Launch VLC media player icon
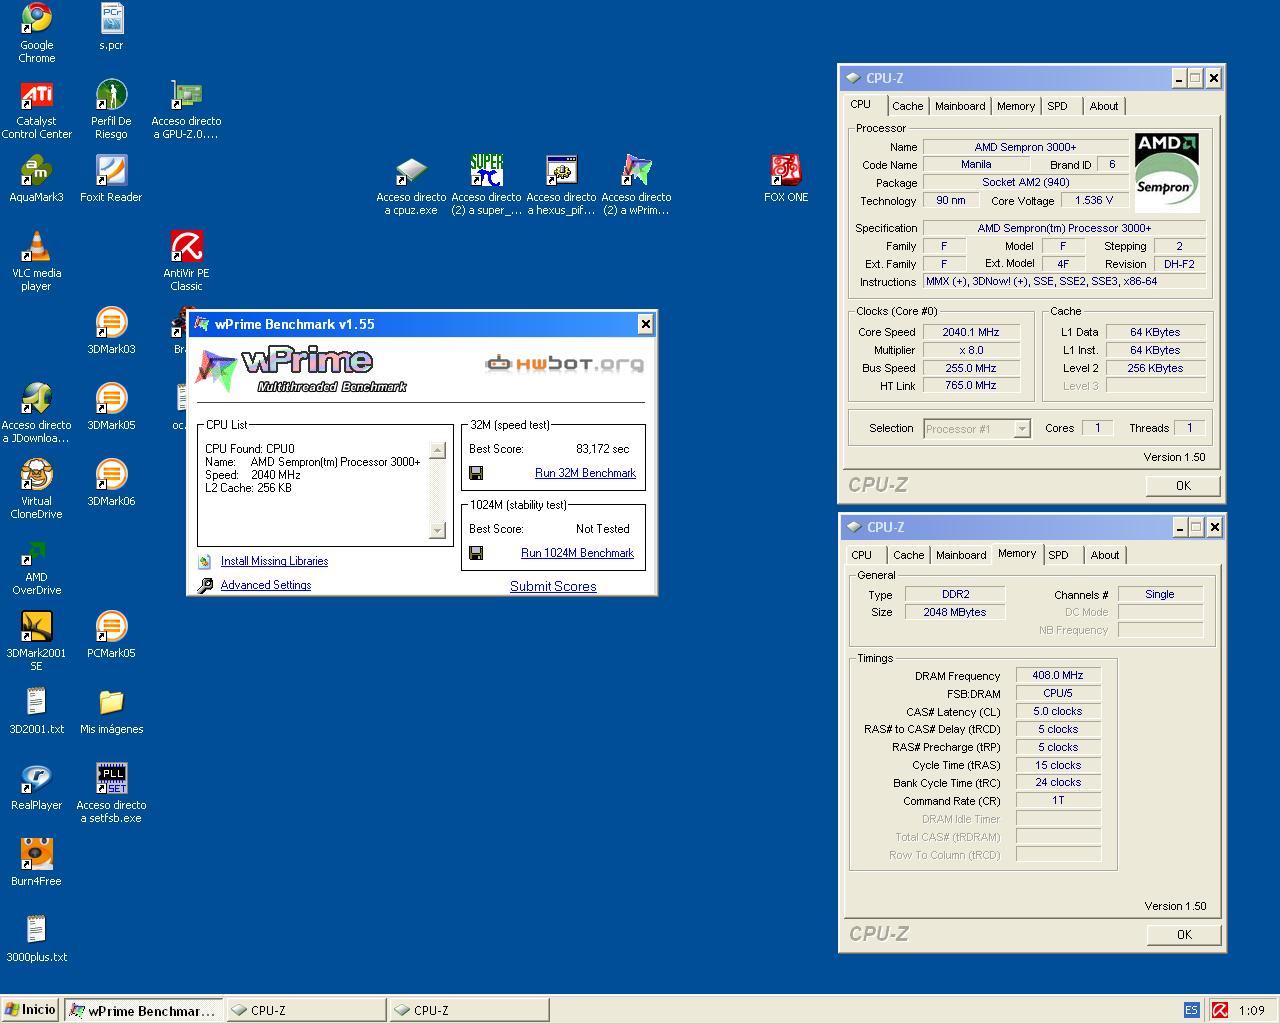This screenshot has height=1024, width=1280. tap(36, 246)
